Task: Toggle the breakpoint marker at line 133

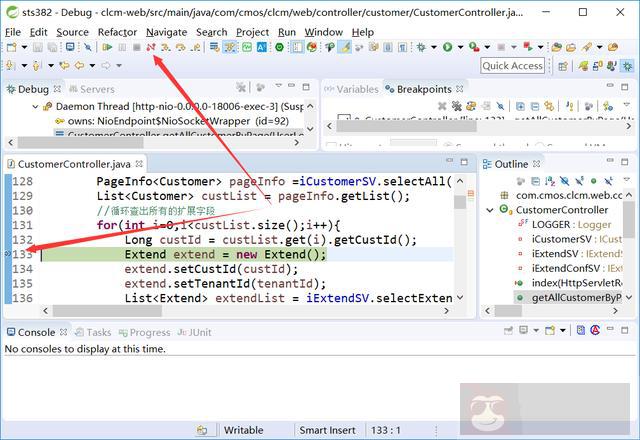Action: click(9, 255)
